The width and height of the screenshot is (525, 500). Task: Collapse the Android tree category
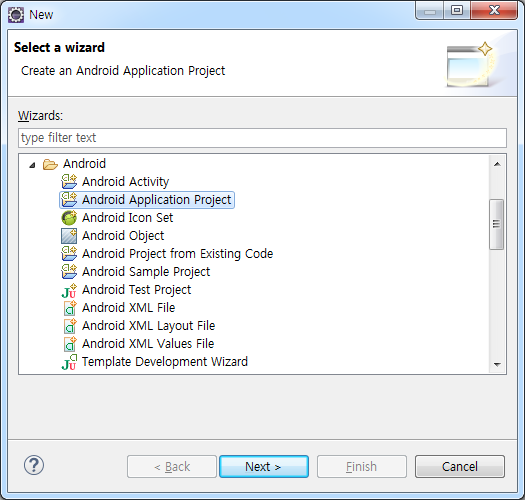point(32,165)
